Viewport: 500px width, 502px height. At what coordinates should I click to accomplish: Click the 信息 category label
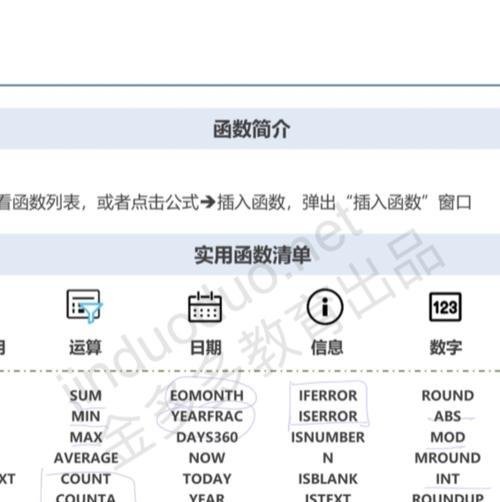pos(327,347)
